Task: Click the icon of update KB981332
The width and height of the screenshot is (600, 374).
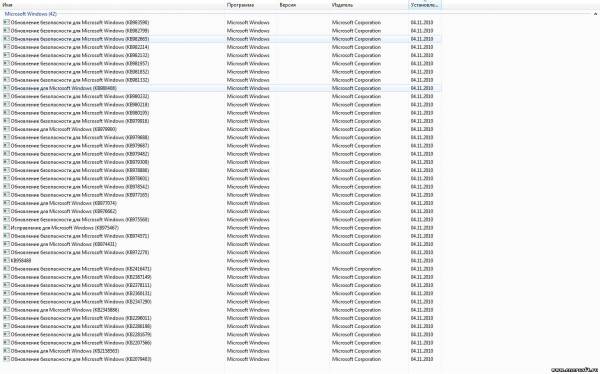Action: 6,80
